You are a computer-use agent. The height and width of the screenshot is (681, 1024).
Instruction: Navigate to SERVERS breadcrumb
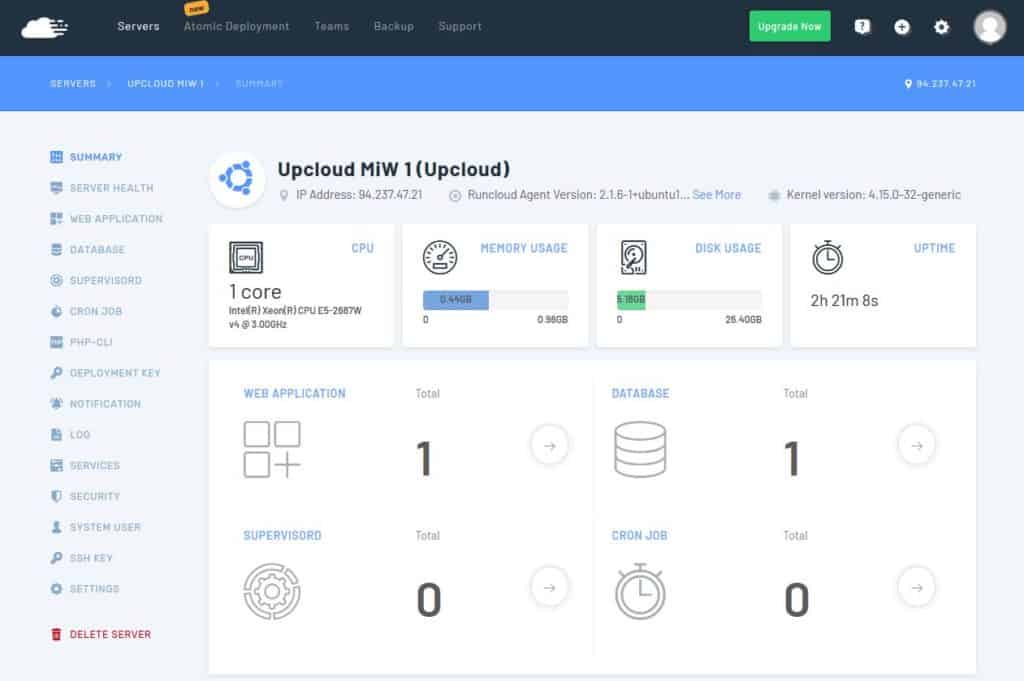coord(73,84)
